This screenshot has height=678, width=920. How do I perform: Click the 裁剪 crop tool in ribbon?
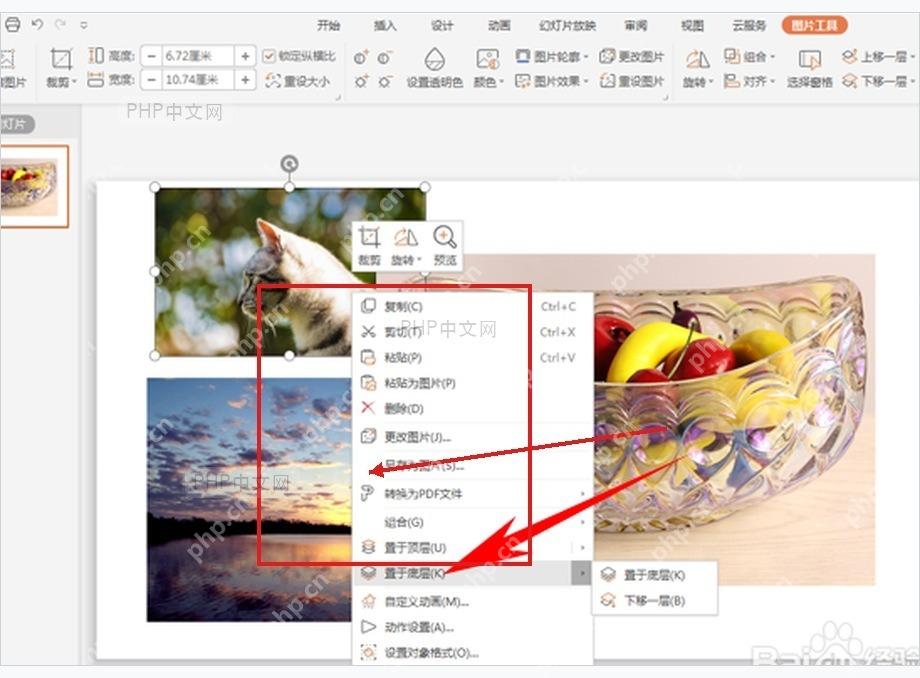(x=61, y=67)
